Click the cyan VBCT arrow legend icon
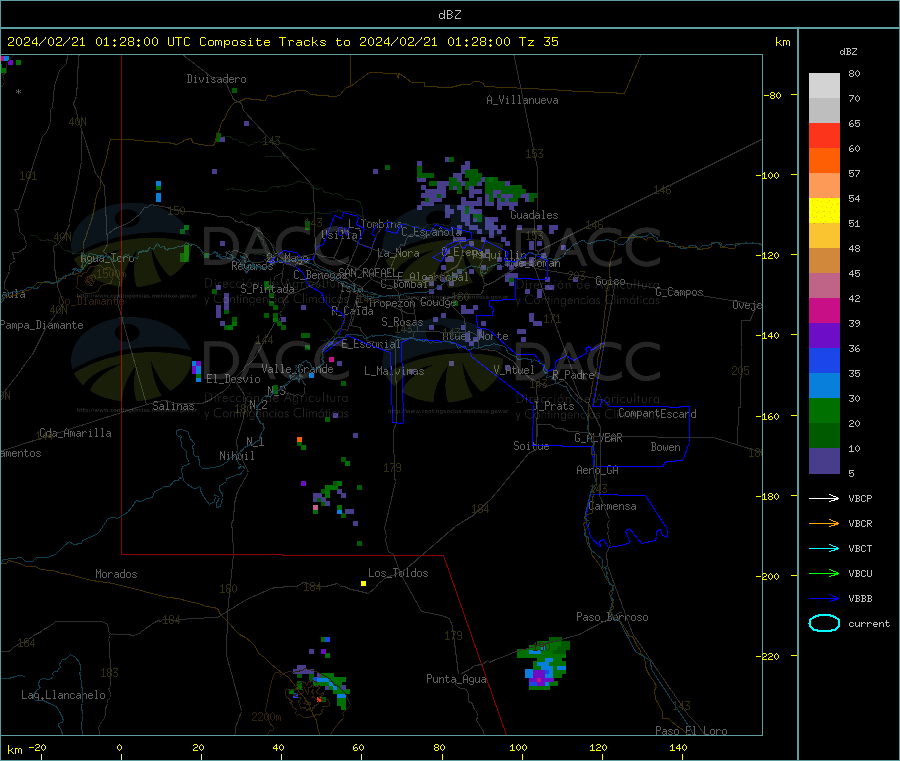The width and height of the screenshot is (900, 761). [x=824, y=549]
